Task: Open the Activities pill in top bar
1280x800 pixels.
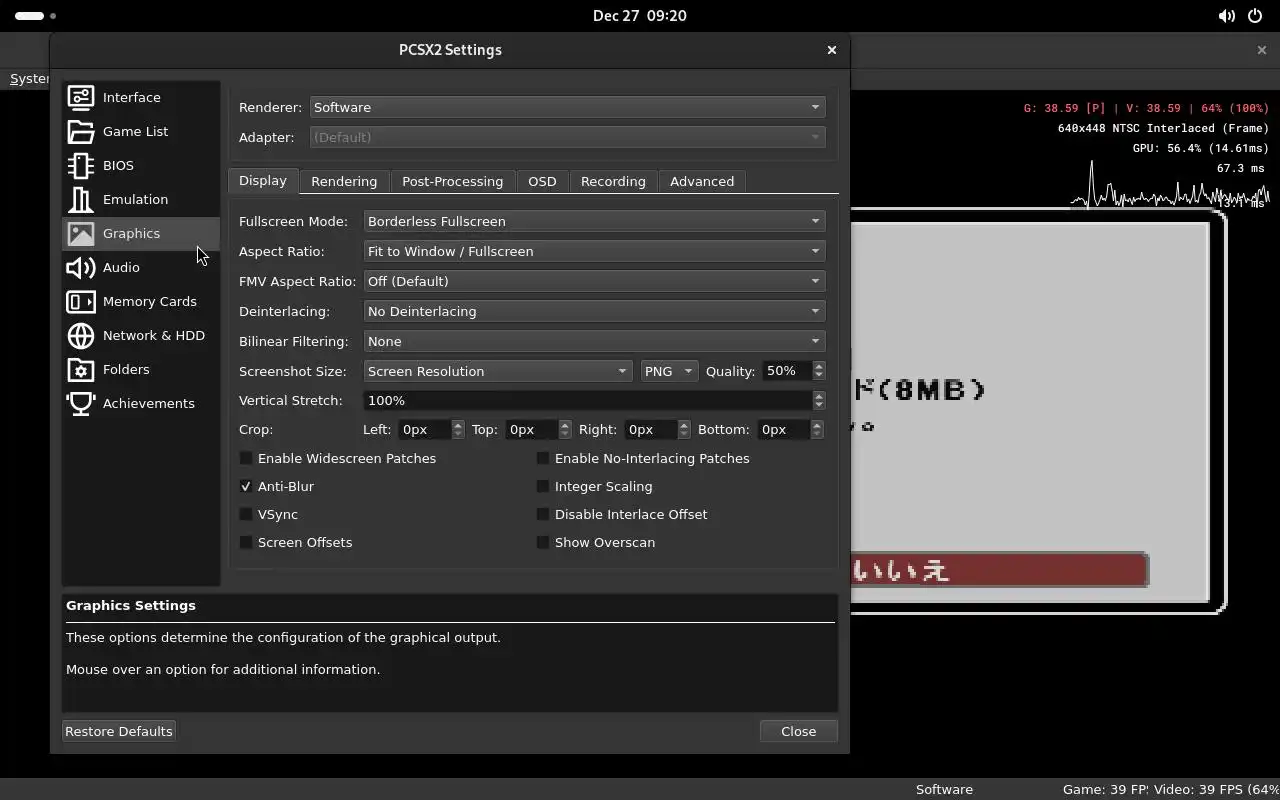Action: point(35,16)
